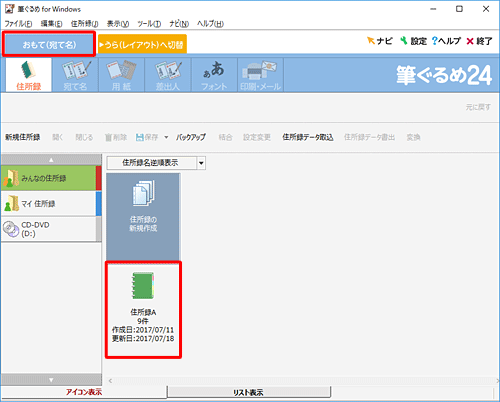Switch to アイコン表示 icon view
Viewport: 500px width, 402px height.
84,392
